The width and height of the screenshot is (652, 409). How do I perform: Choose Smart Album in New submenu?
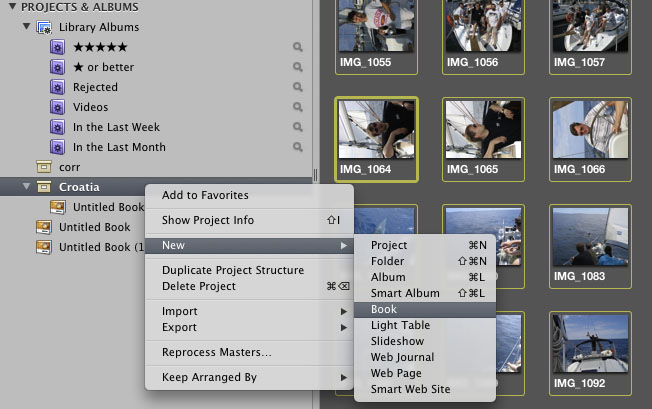click(x=425, y=293)
